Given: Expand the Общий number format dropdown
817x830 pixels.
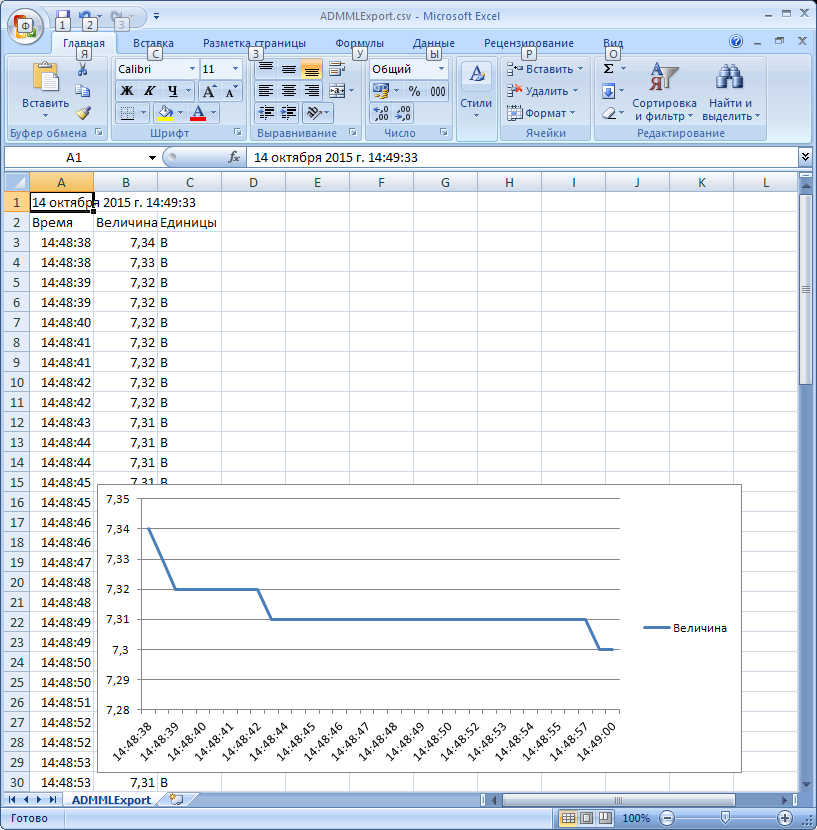Looking at the screenshot, I should tap(441, 69).
